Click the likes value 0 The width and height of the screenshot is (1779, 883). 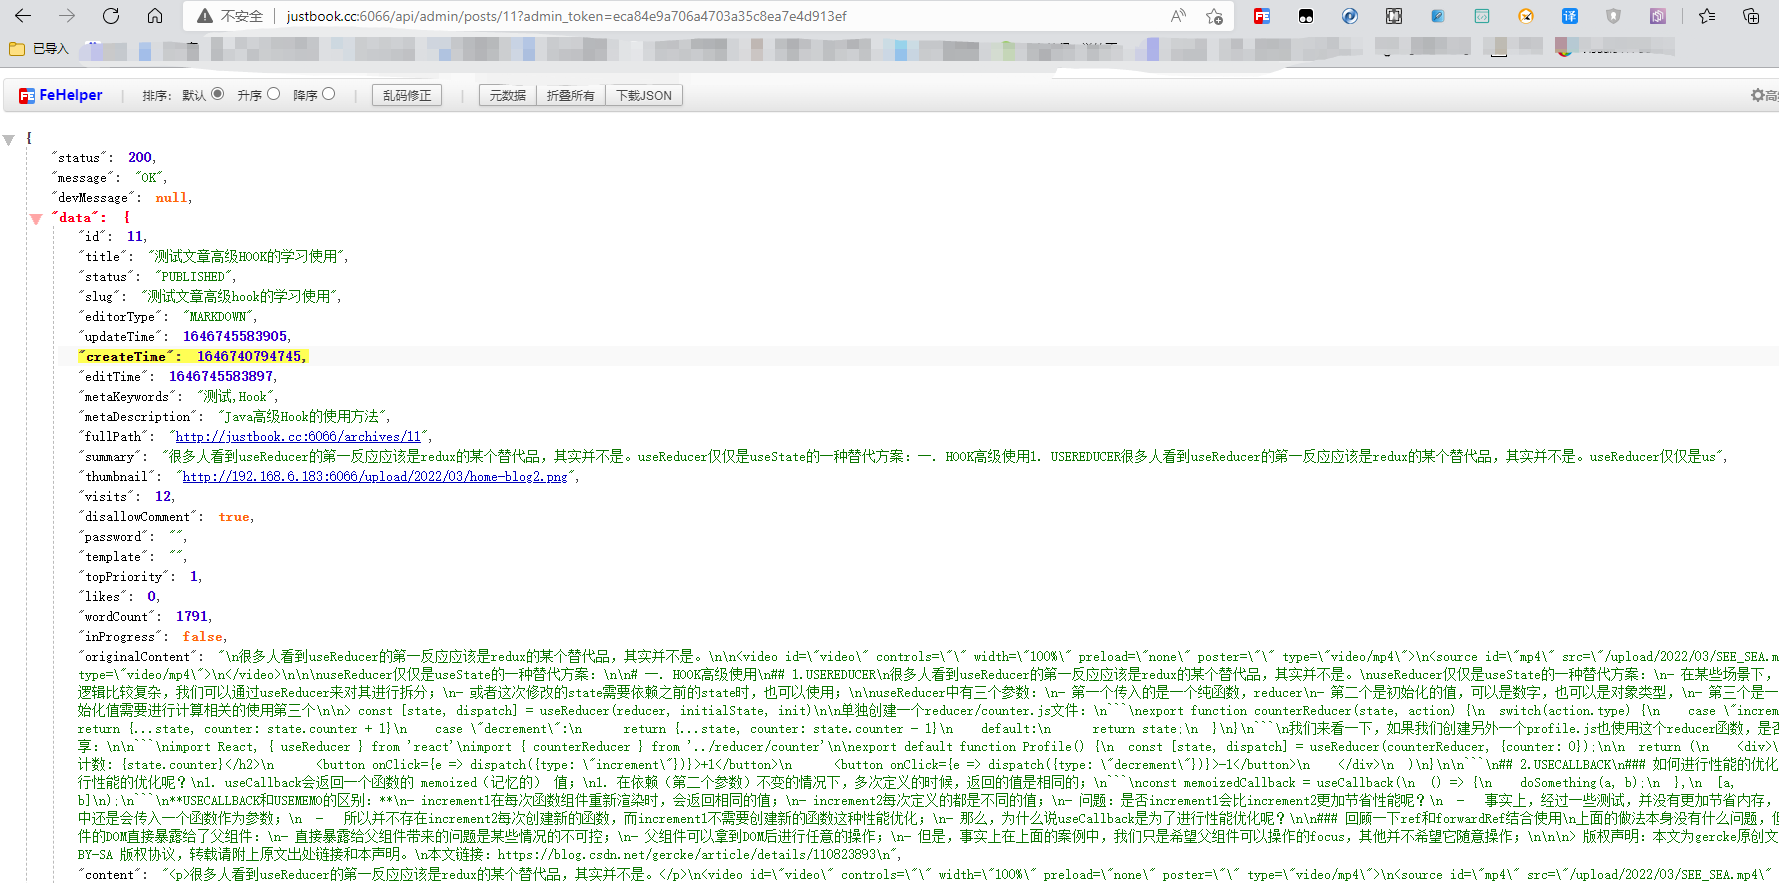152,597
